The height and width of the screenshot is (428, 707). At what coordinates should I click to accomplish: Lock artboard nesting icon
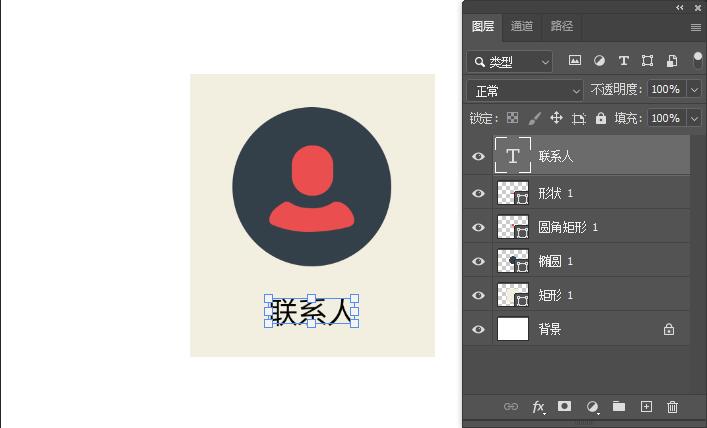point(578,119)
